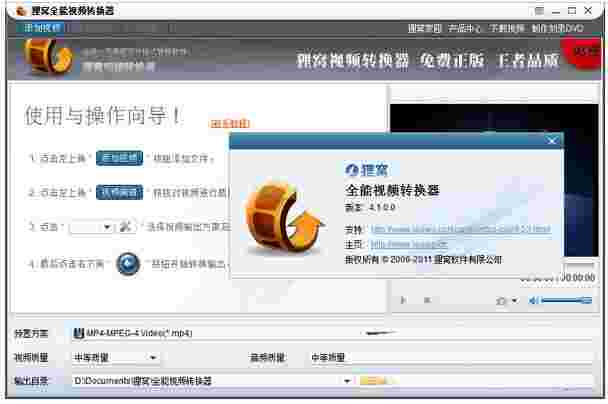
Task: Click the version text 4.1.0.0
Action: click(x=382, y=207)
